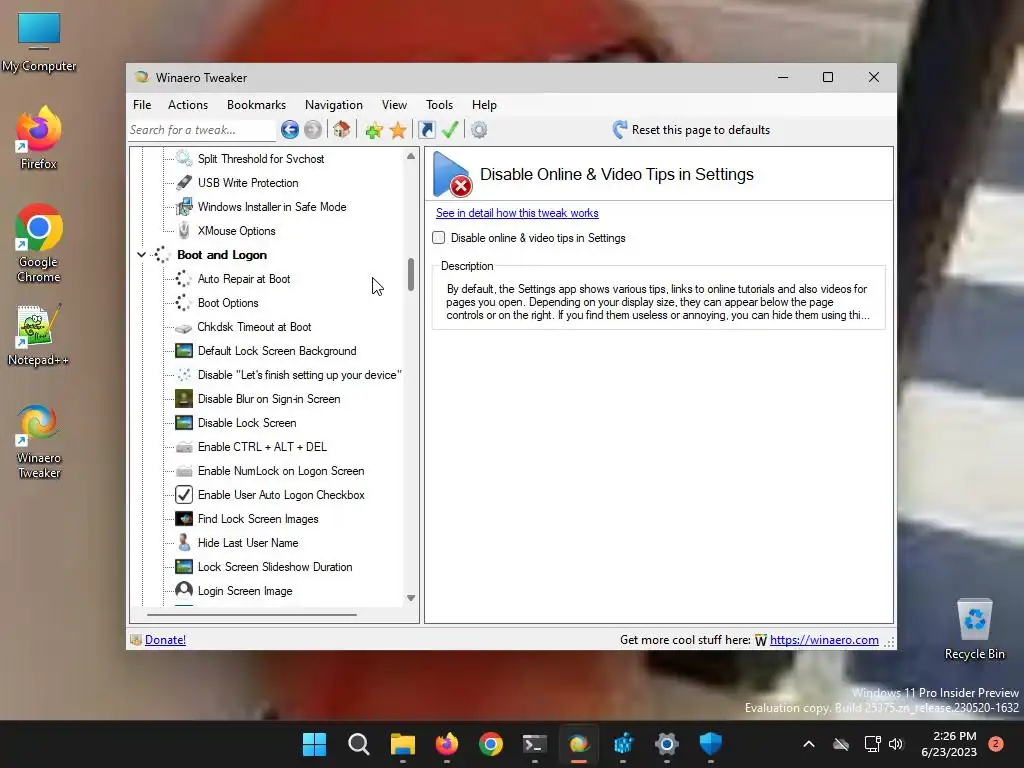The width and height of the screenshot is (1024, 768).
Task: Select XMouse Options tweak
Action: click(236, 231)
